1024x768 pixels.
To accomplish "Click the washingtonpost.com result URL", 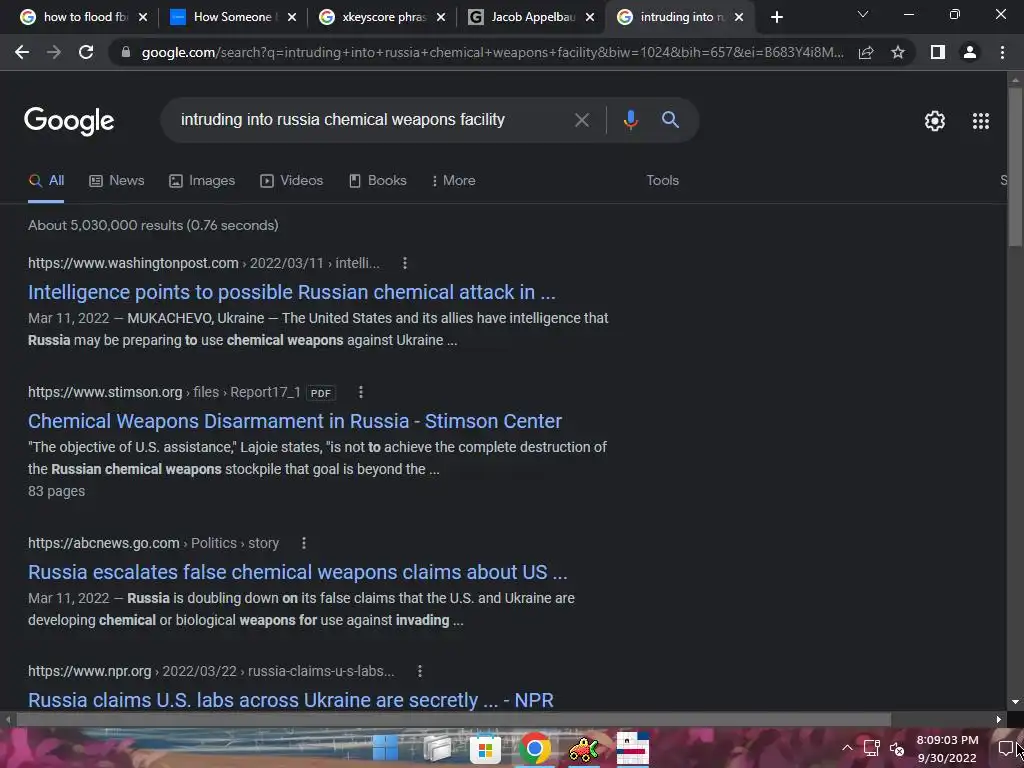I will coord(204,263).
